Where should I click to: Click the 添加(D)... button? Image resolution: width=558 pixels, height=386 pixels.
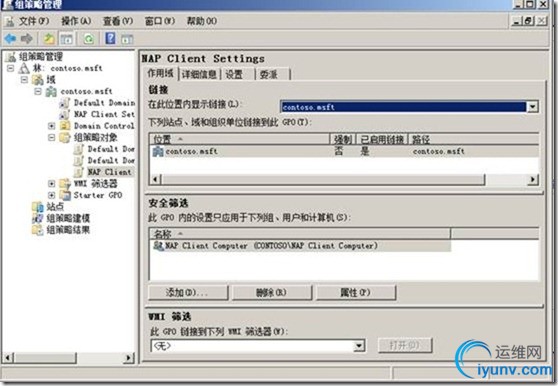(x=188, y=293)
